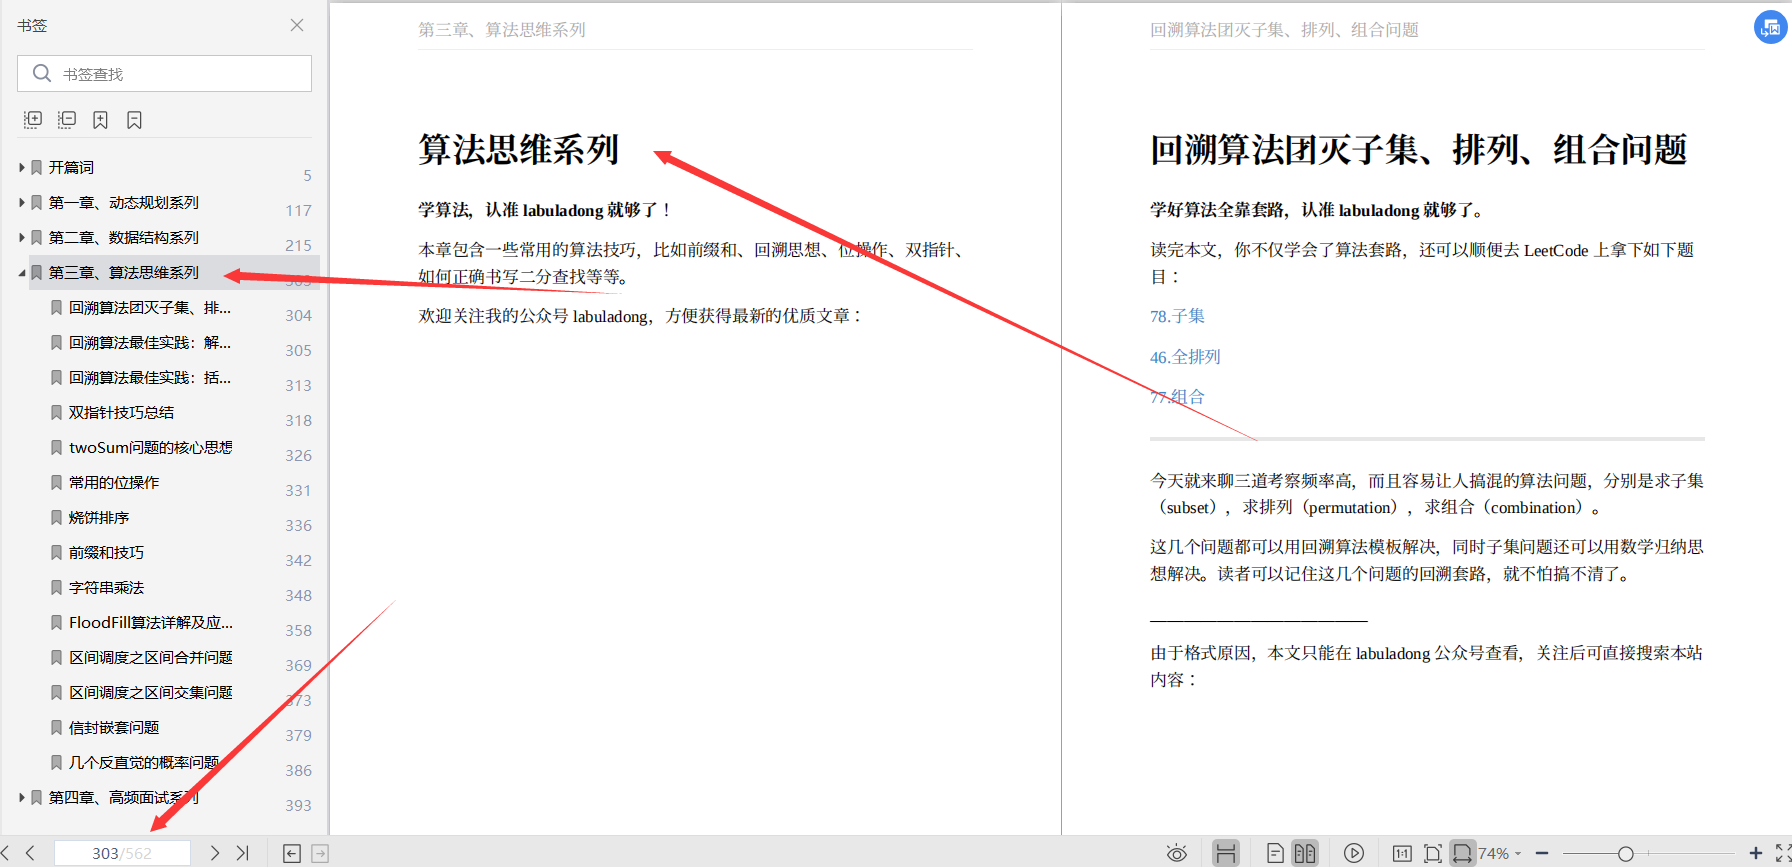Click bookmark icon beside 信封嵌套问题
1792x867 pixels.
(x=57, y=727)
